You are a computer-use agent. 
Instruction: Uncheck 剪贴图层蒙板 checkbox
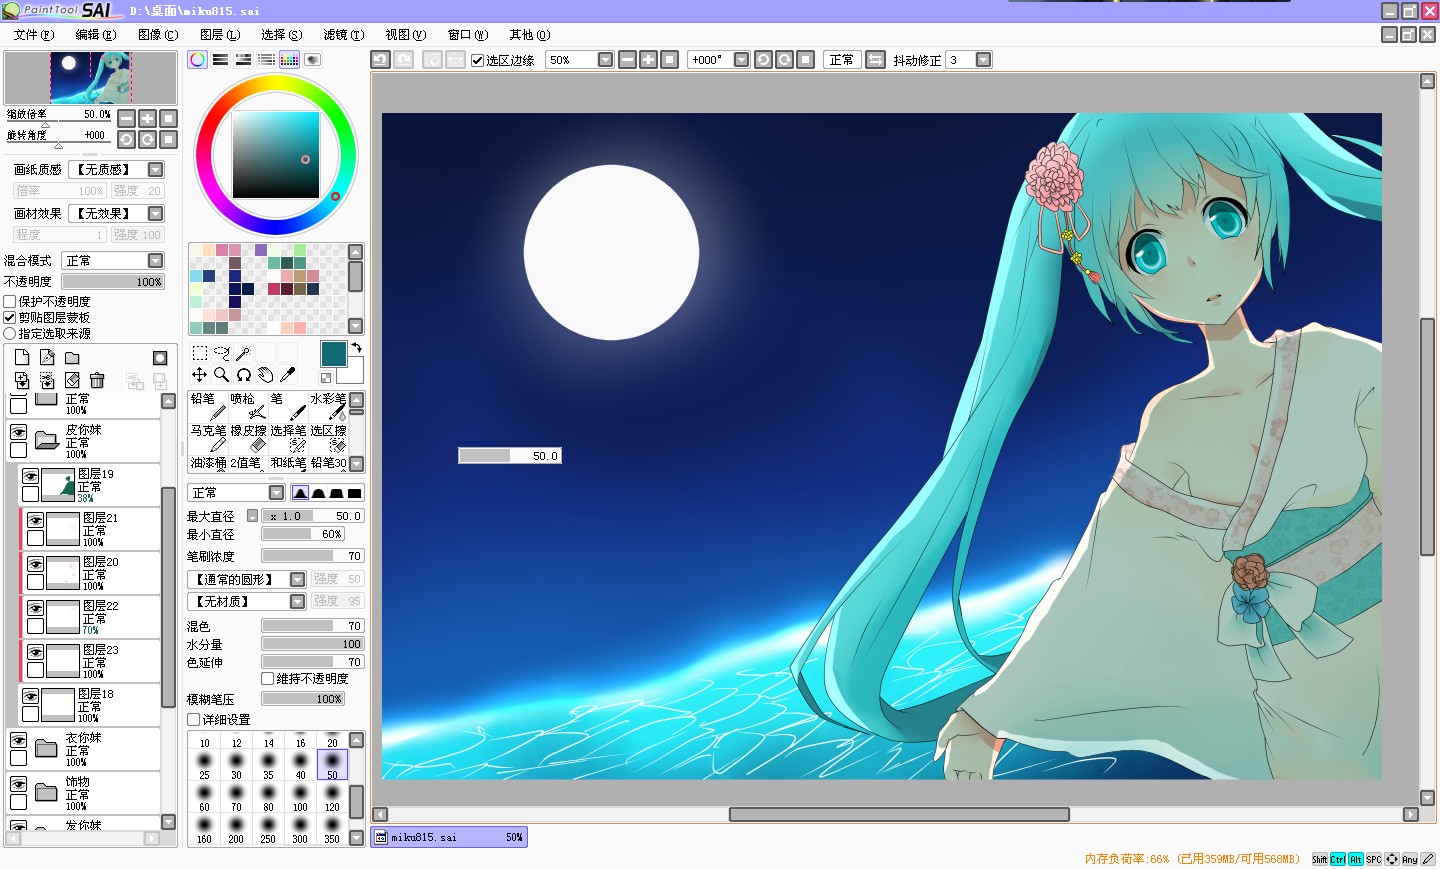10,317
